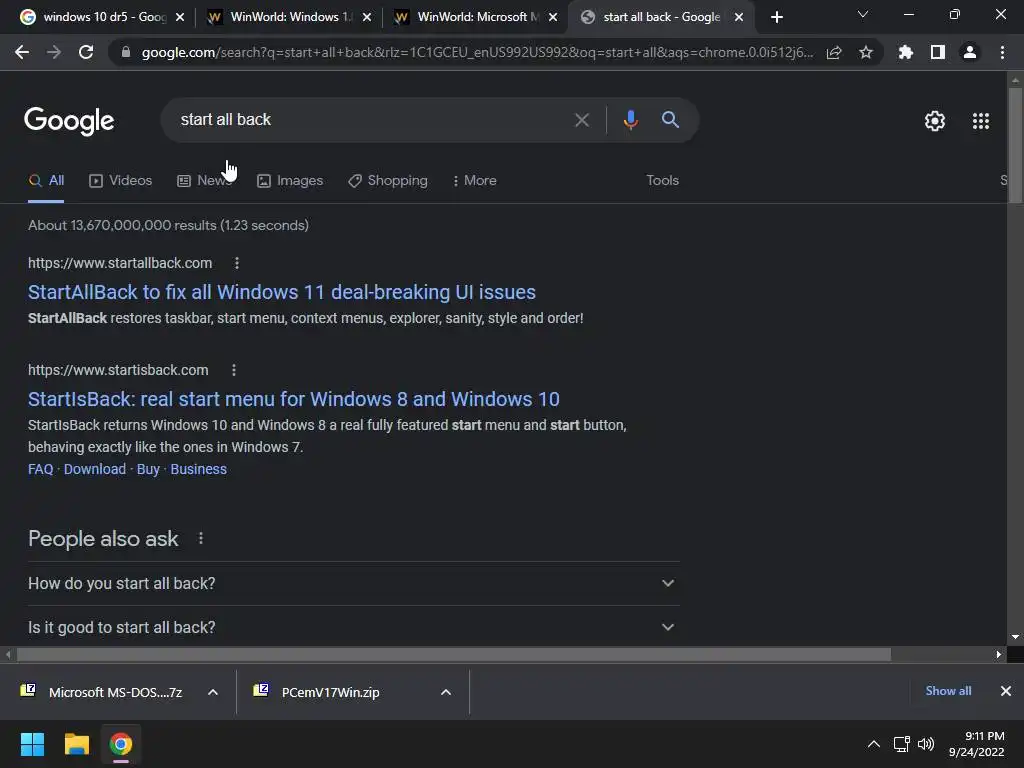
Task: Show all downloads
Action: pos(948,691)
